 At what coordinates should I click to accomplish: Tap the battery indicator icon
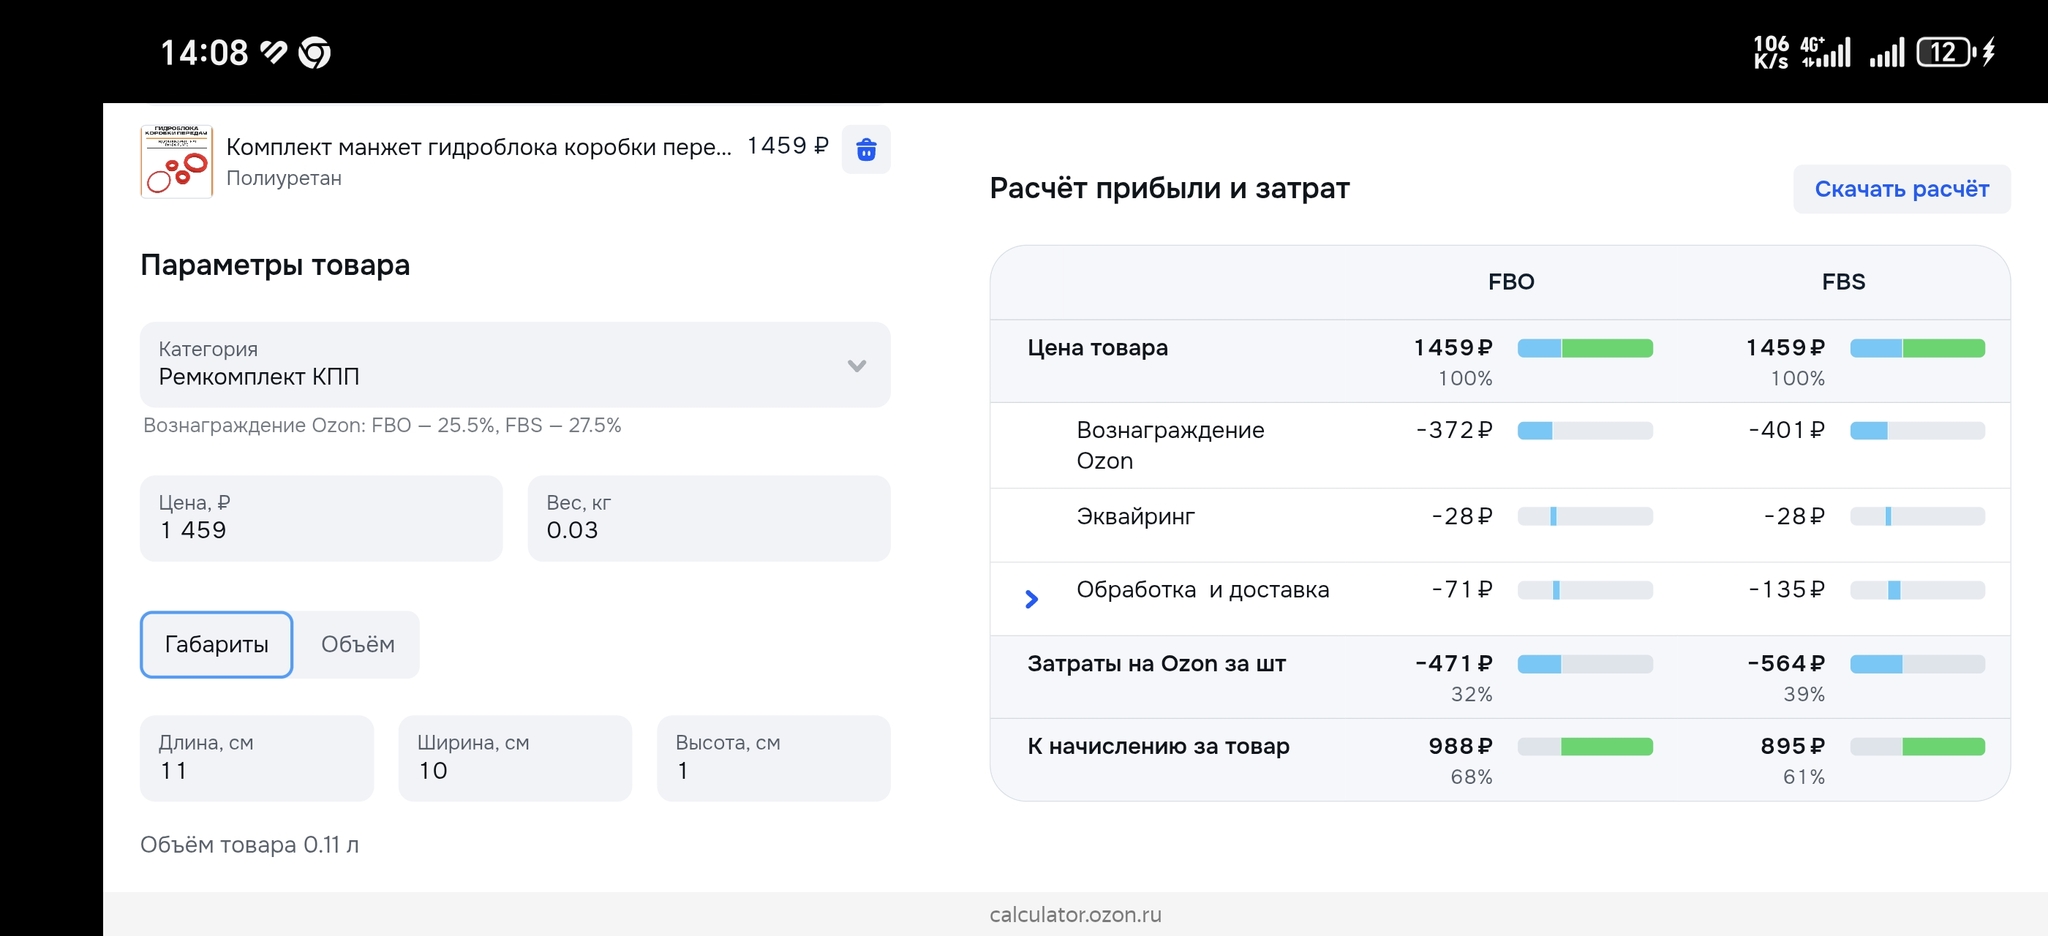tap(1944, 52)
